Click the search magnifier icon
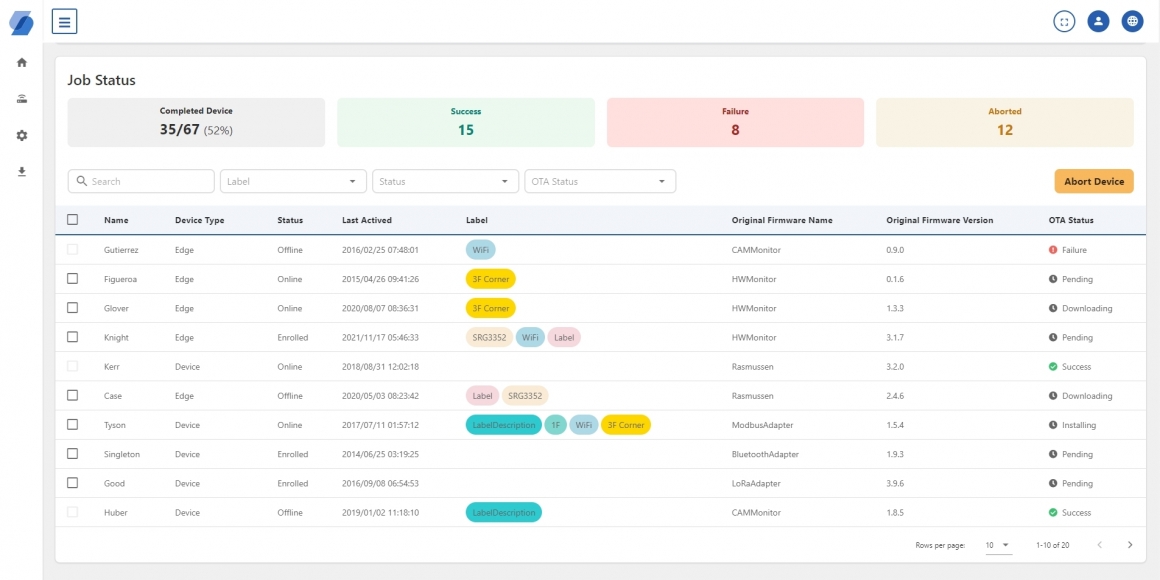Screen dimensions: 1160x580 (81, 181)
